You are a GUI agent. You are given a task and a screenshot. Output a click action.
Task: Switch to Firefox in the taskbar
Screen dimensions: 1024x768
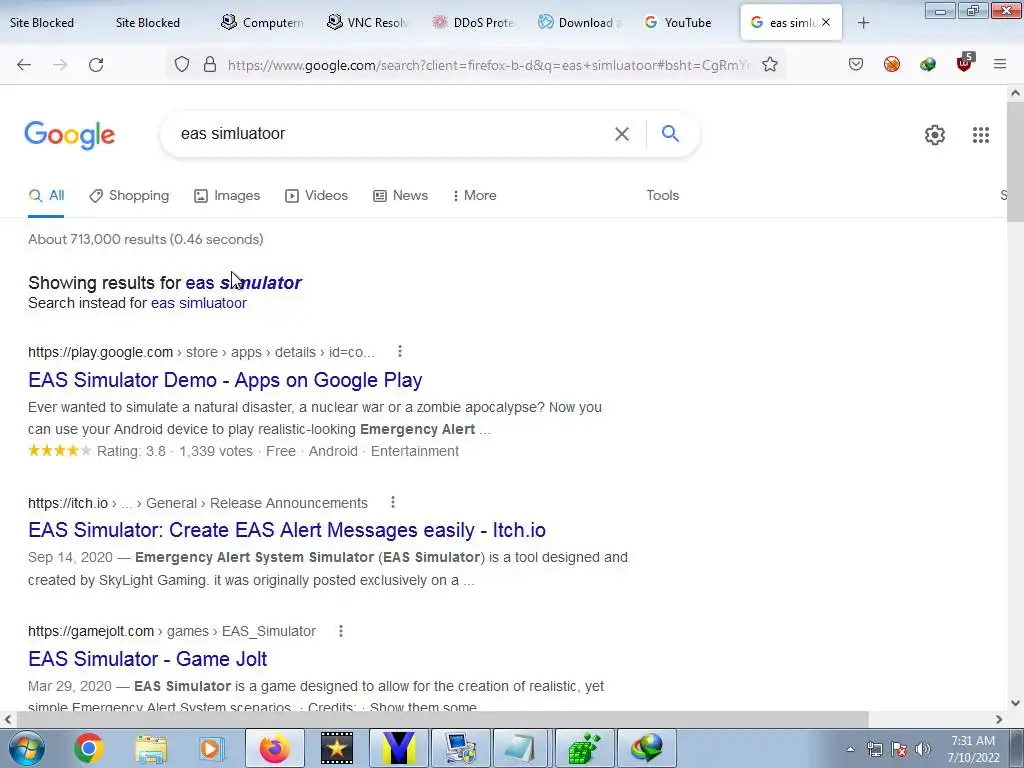(275, 748)
